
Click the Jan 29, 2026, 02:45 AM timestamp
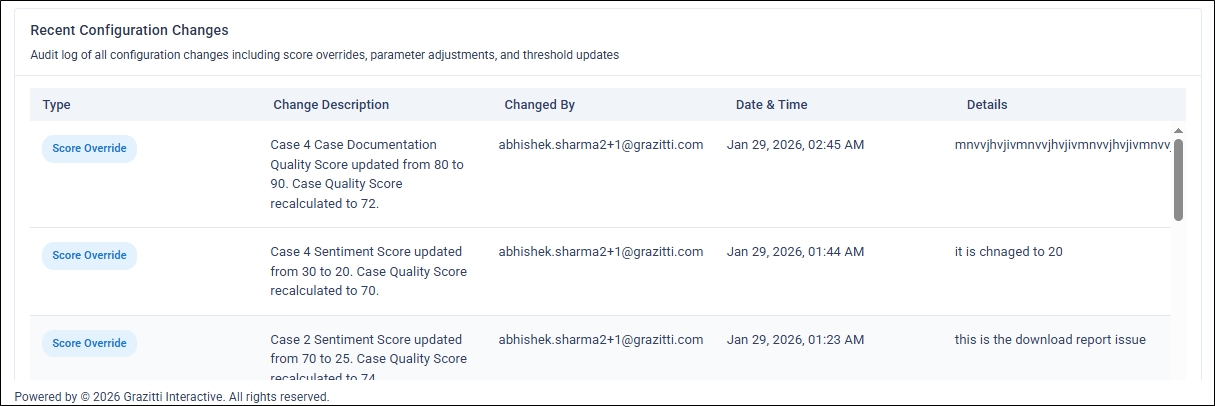[795, 145]
